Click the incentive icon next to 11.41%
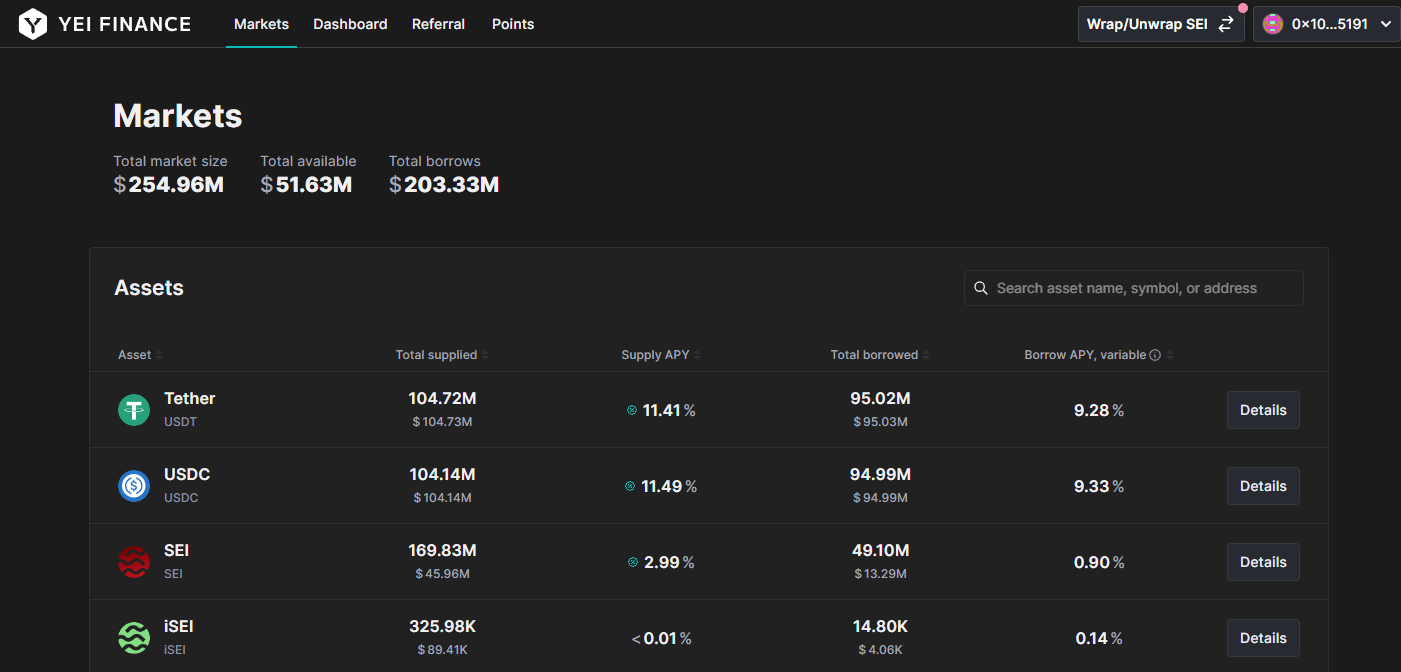This screenshot has height=672, width=1401. 632,410
